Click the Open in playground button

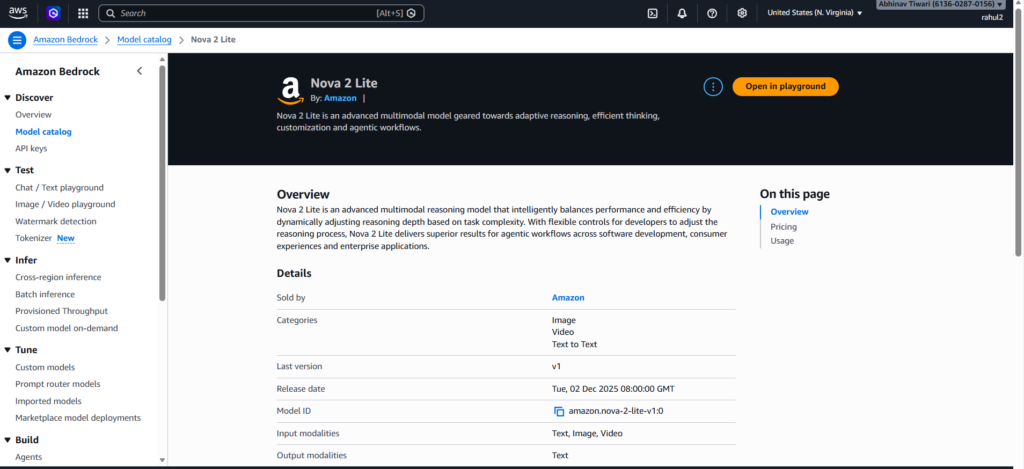click(785, 87)
